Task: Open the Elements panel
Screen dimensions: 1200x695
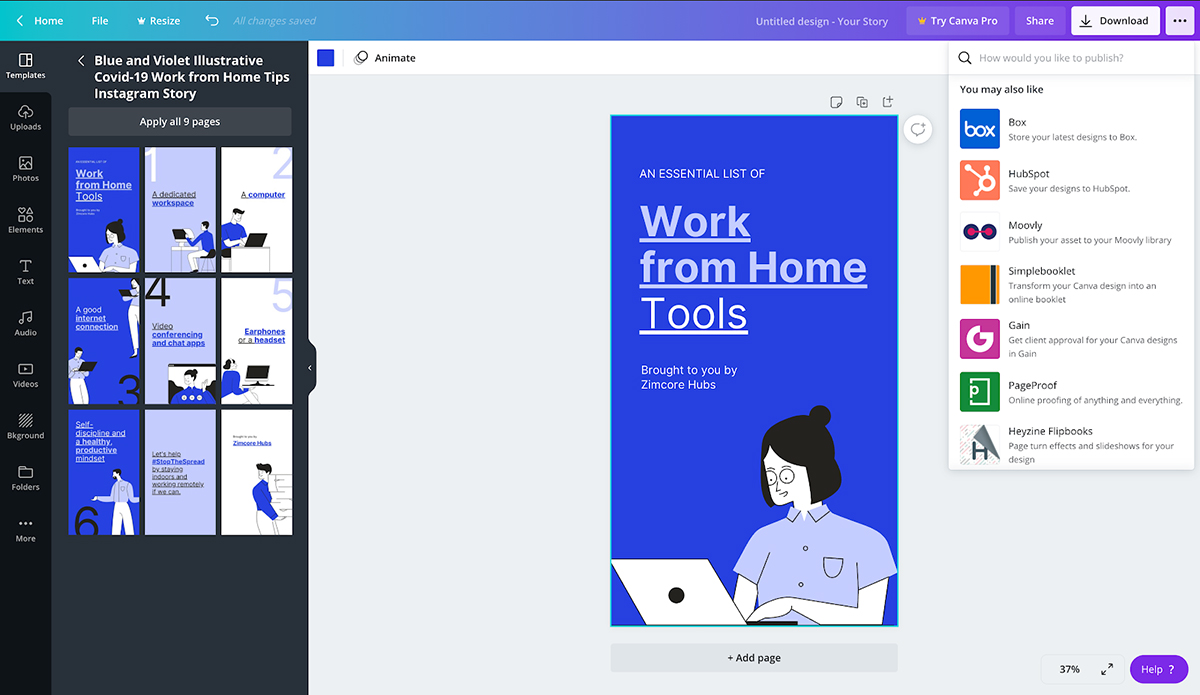Action: (25, 220)
